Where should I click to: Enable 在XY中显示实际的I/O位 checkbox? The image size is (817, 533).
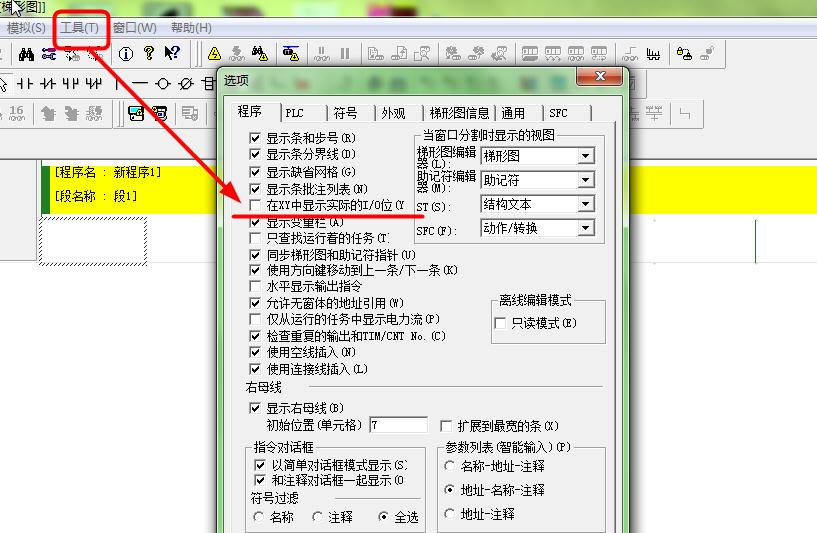click(x=256, y=205)
